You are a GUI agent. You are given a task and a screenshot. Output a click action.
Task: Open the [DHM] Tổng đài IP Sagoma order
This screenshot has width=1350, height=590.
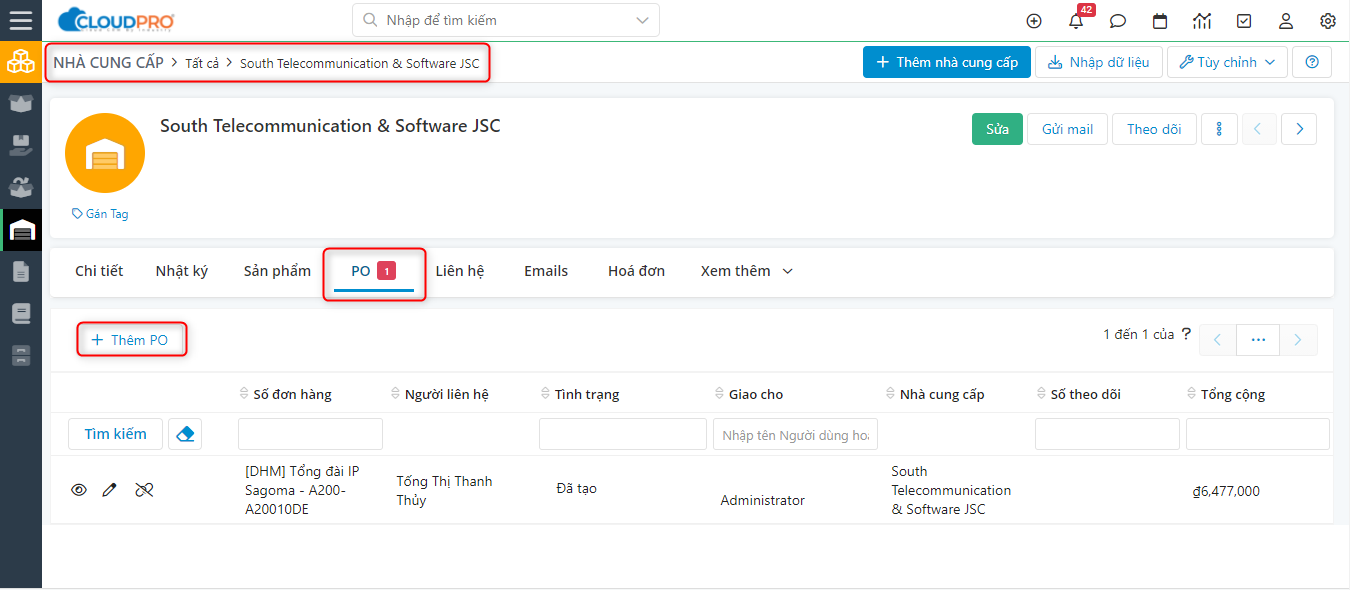[302, 490]
